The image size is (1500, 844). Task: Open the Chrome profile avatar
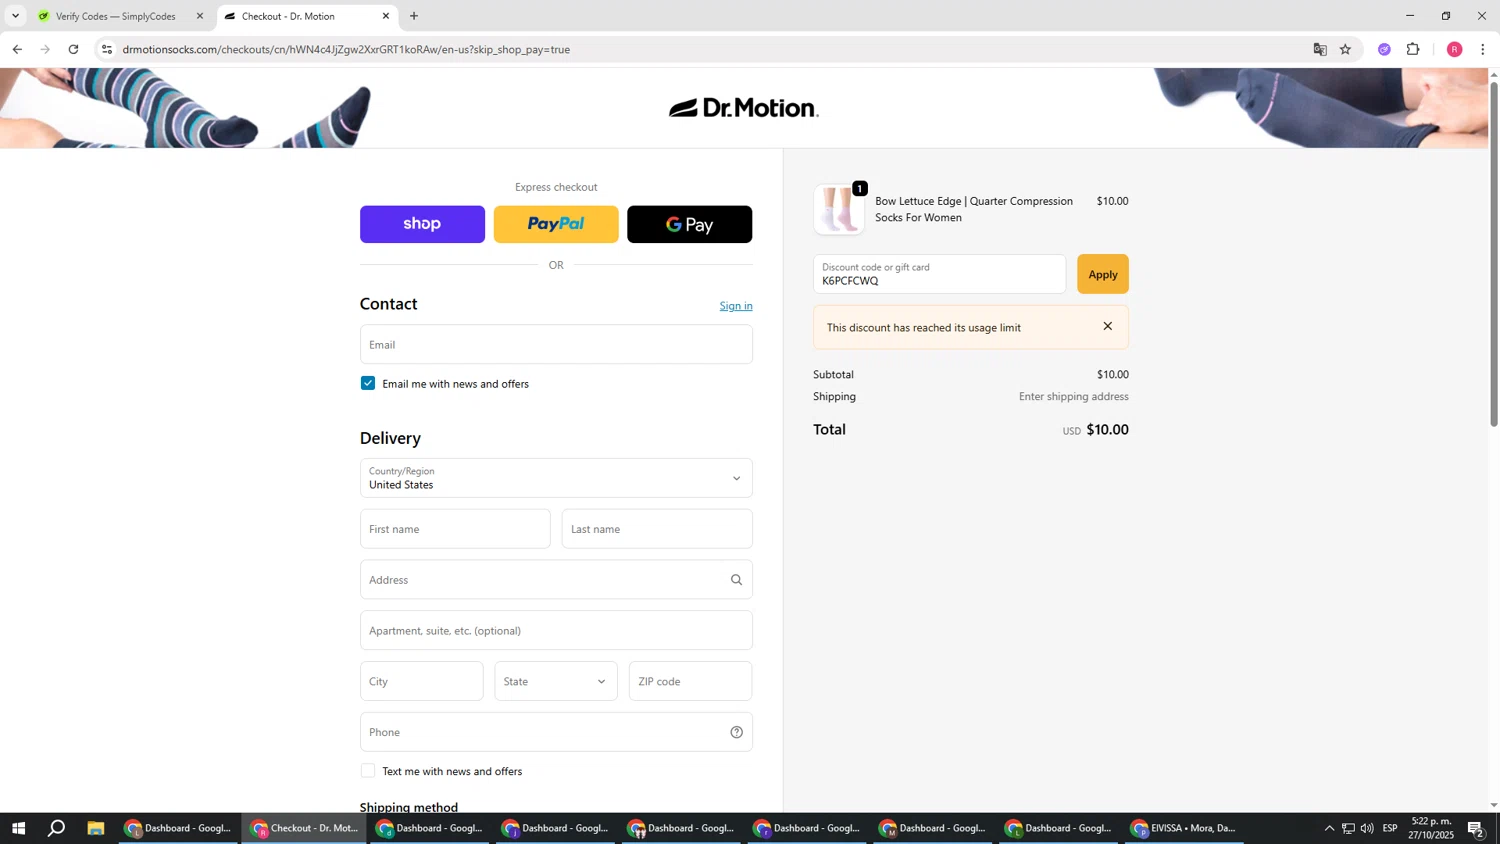pos(1455,49)
